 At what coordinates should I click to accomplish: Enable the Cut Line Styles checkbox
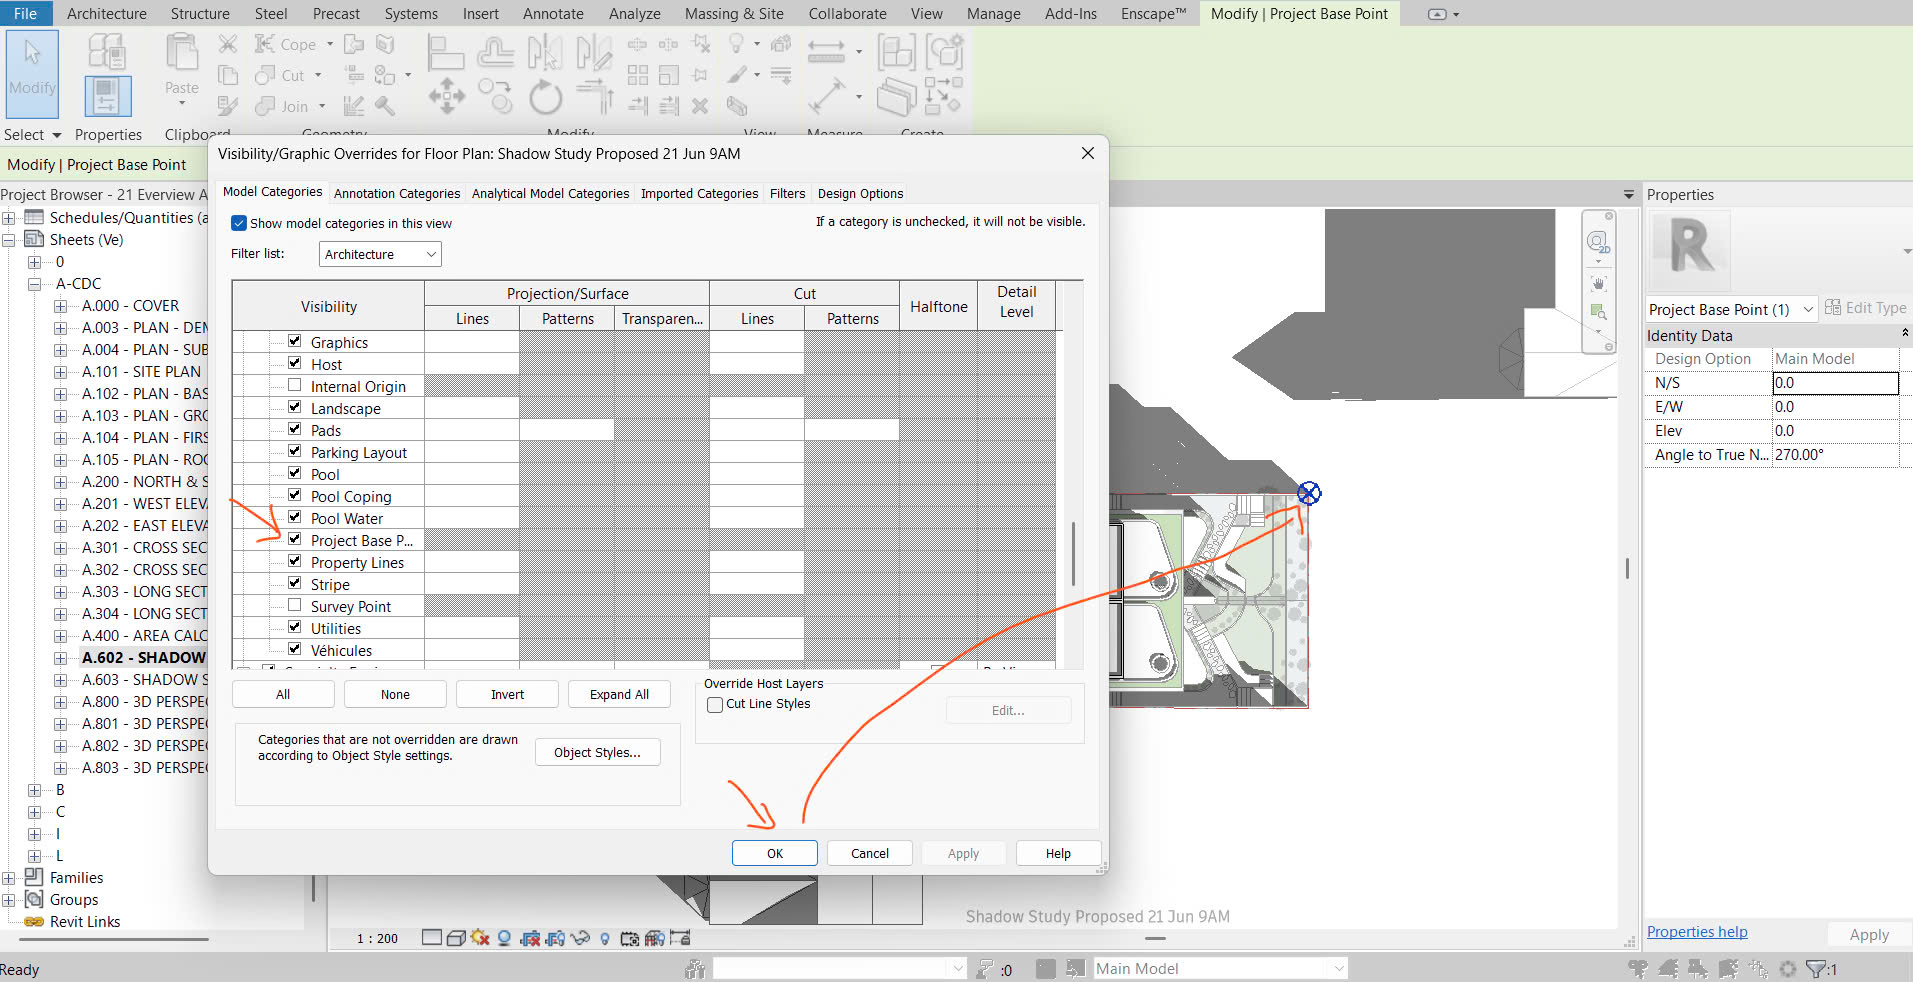pyautogui.click(x=714, y=704)
